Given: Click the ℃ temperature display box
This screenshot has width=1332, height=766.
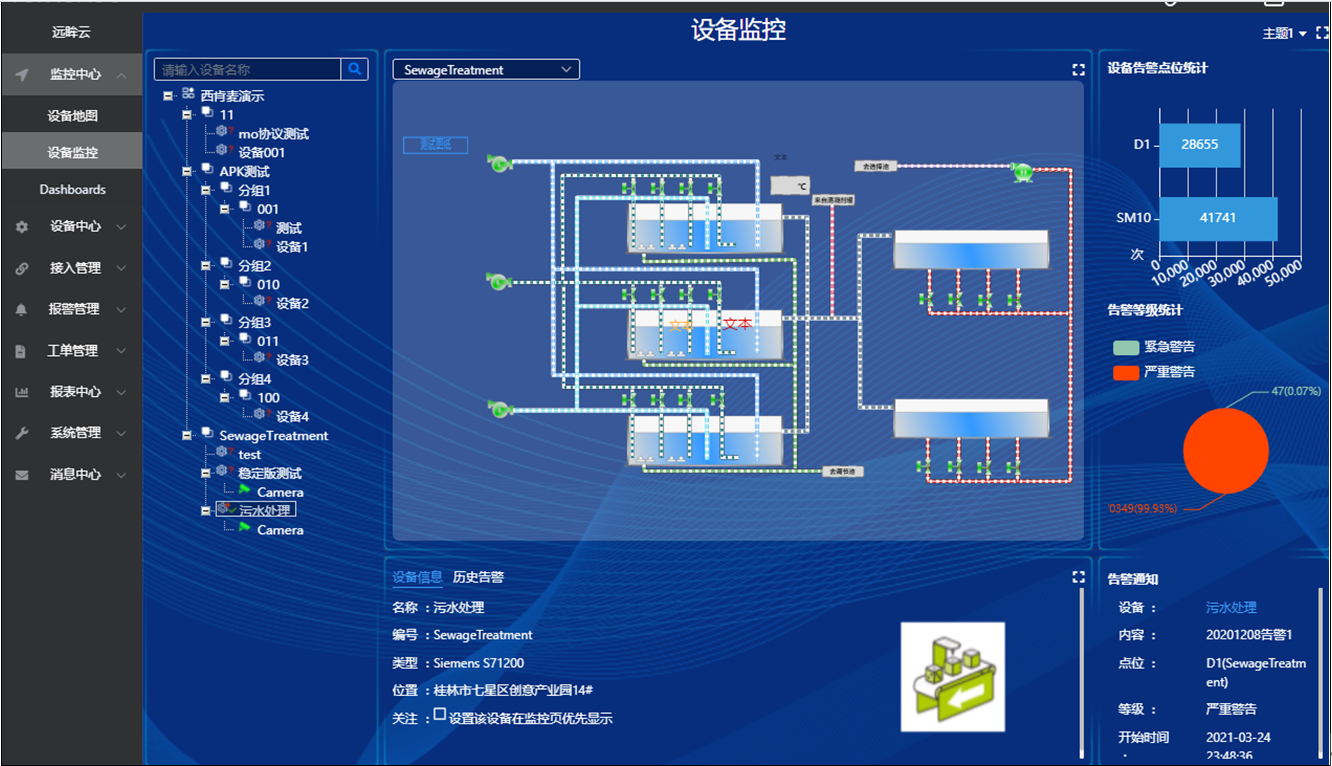Looking at the screenshot, I should [790, 185].
